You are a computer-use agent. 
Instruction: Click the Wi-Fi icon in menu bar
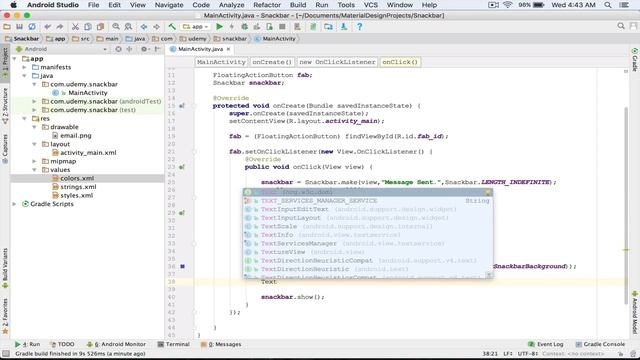507,5
